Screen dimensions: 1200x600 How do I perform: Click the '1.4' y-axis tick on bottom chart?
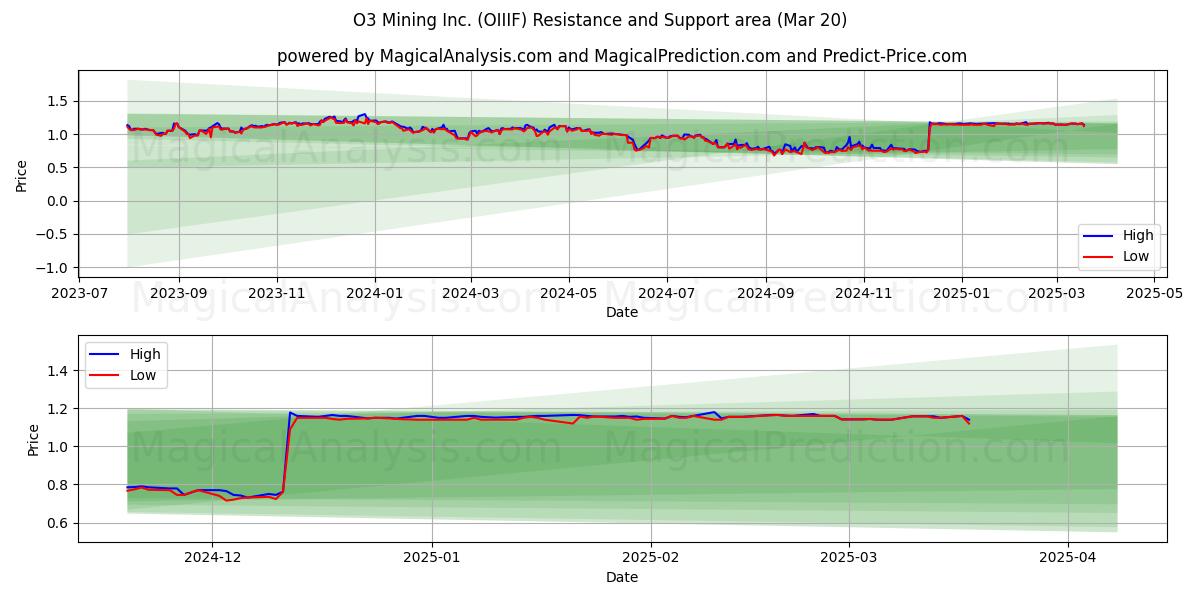click(x=60, y=371)
